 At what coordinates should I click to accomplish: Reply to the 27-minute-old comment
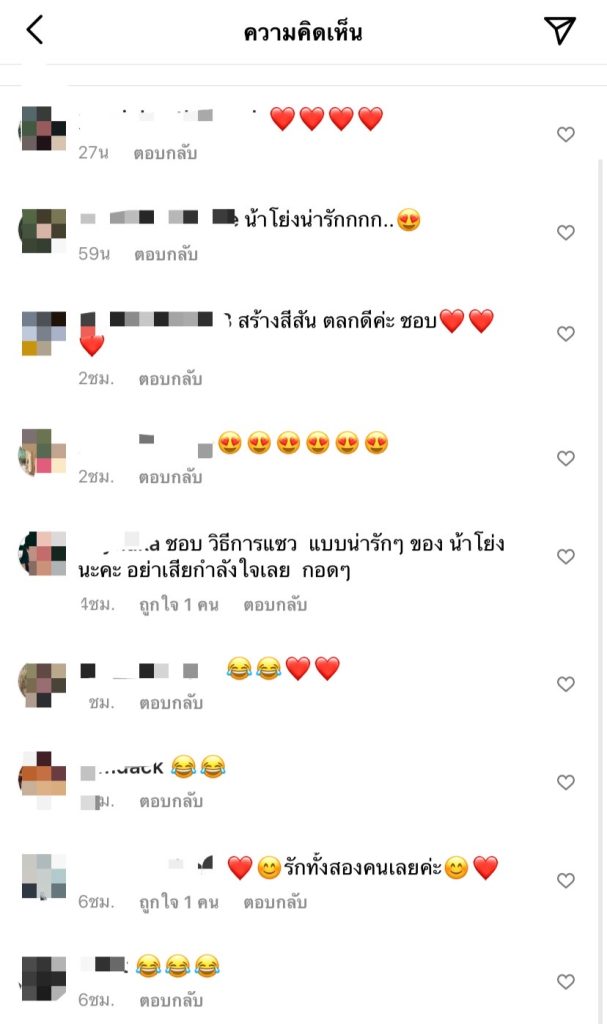coord(165,153)
